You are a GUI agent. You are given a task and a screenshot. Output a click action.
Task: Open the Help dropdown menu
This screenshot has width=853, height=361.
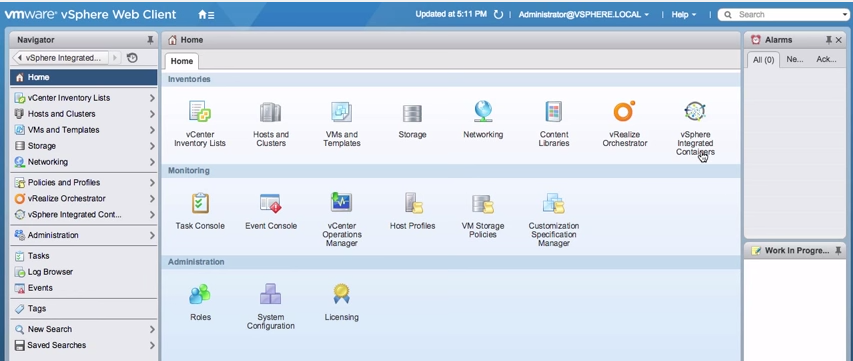pyautogui.click(x=684, y=15)
